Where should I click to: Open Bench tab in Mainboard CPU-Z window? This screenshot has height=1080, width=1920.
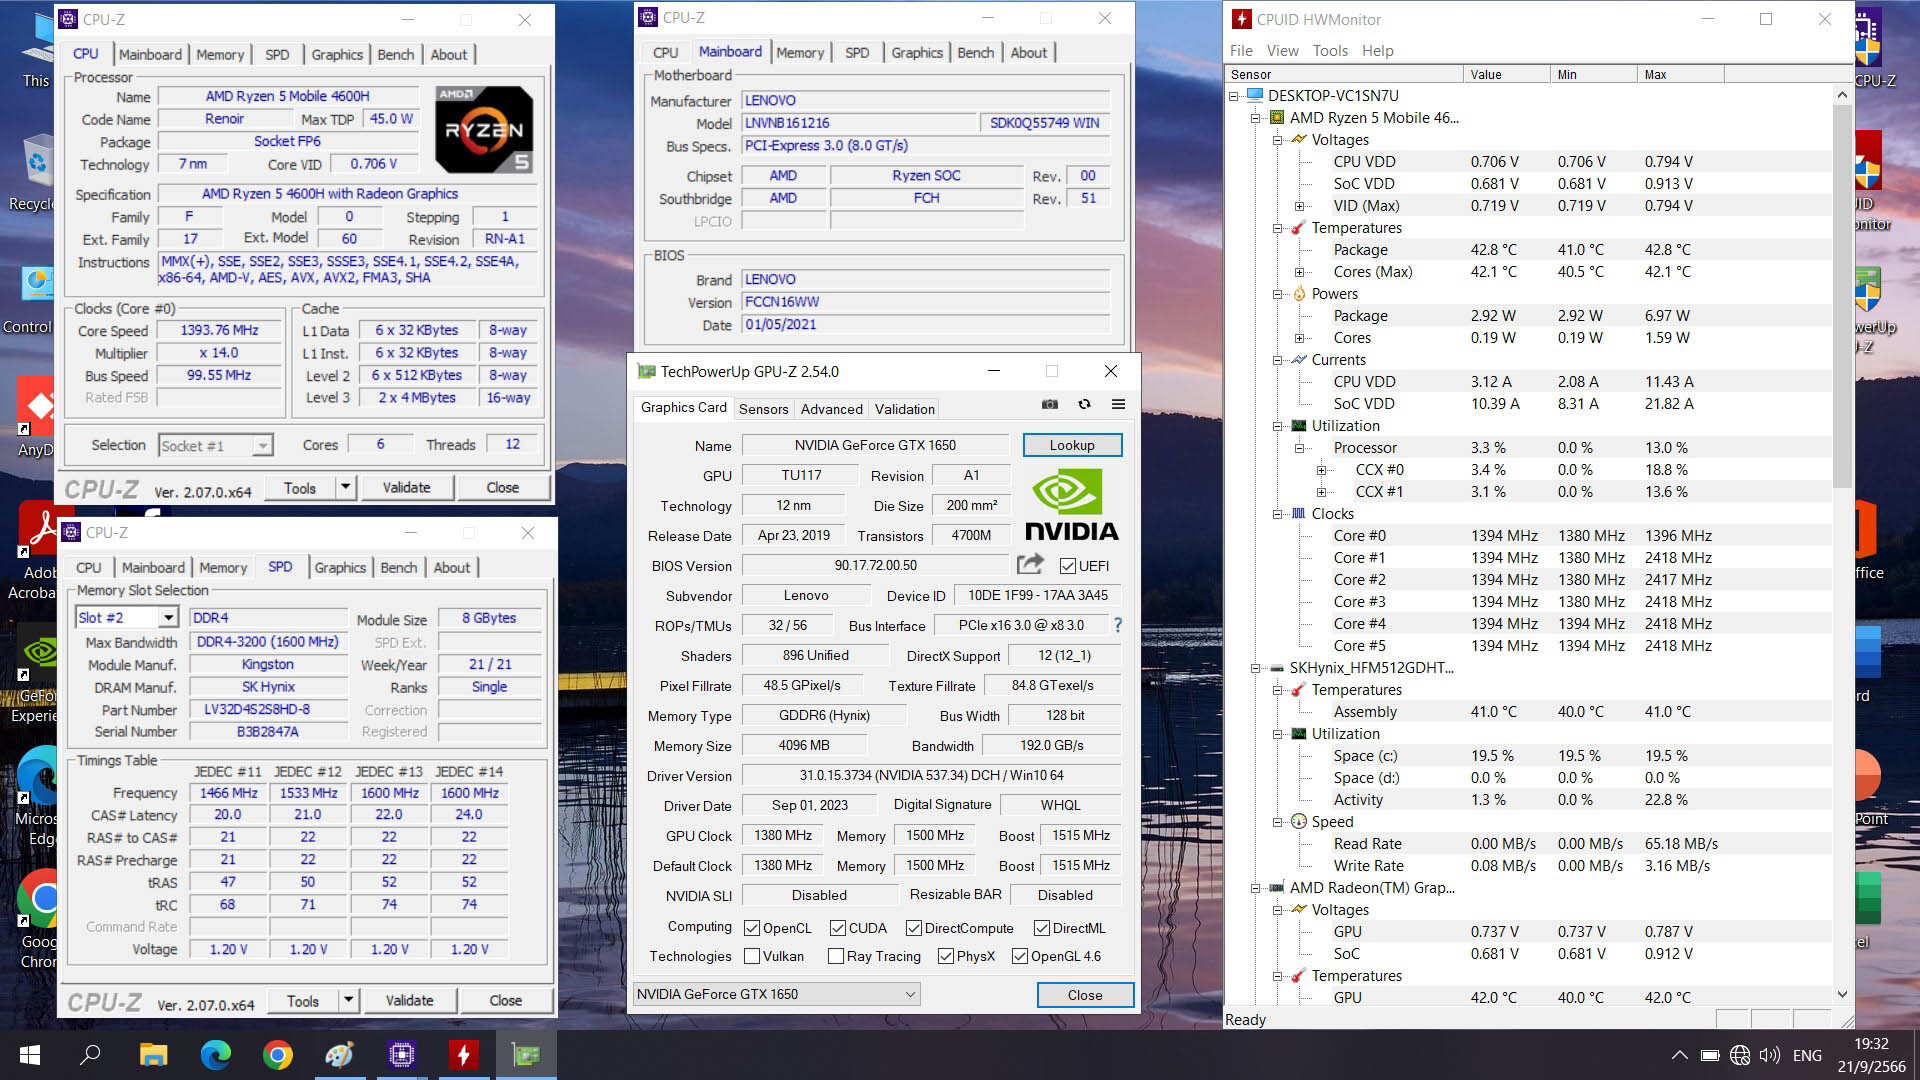coord(975,53)
